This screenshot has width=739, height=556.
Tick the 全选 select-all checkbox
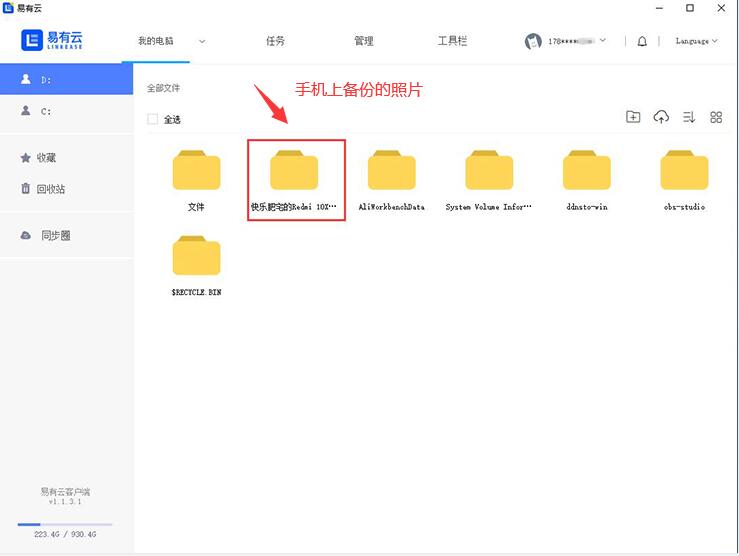tap(153, 119)
